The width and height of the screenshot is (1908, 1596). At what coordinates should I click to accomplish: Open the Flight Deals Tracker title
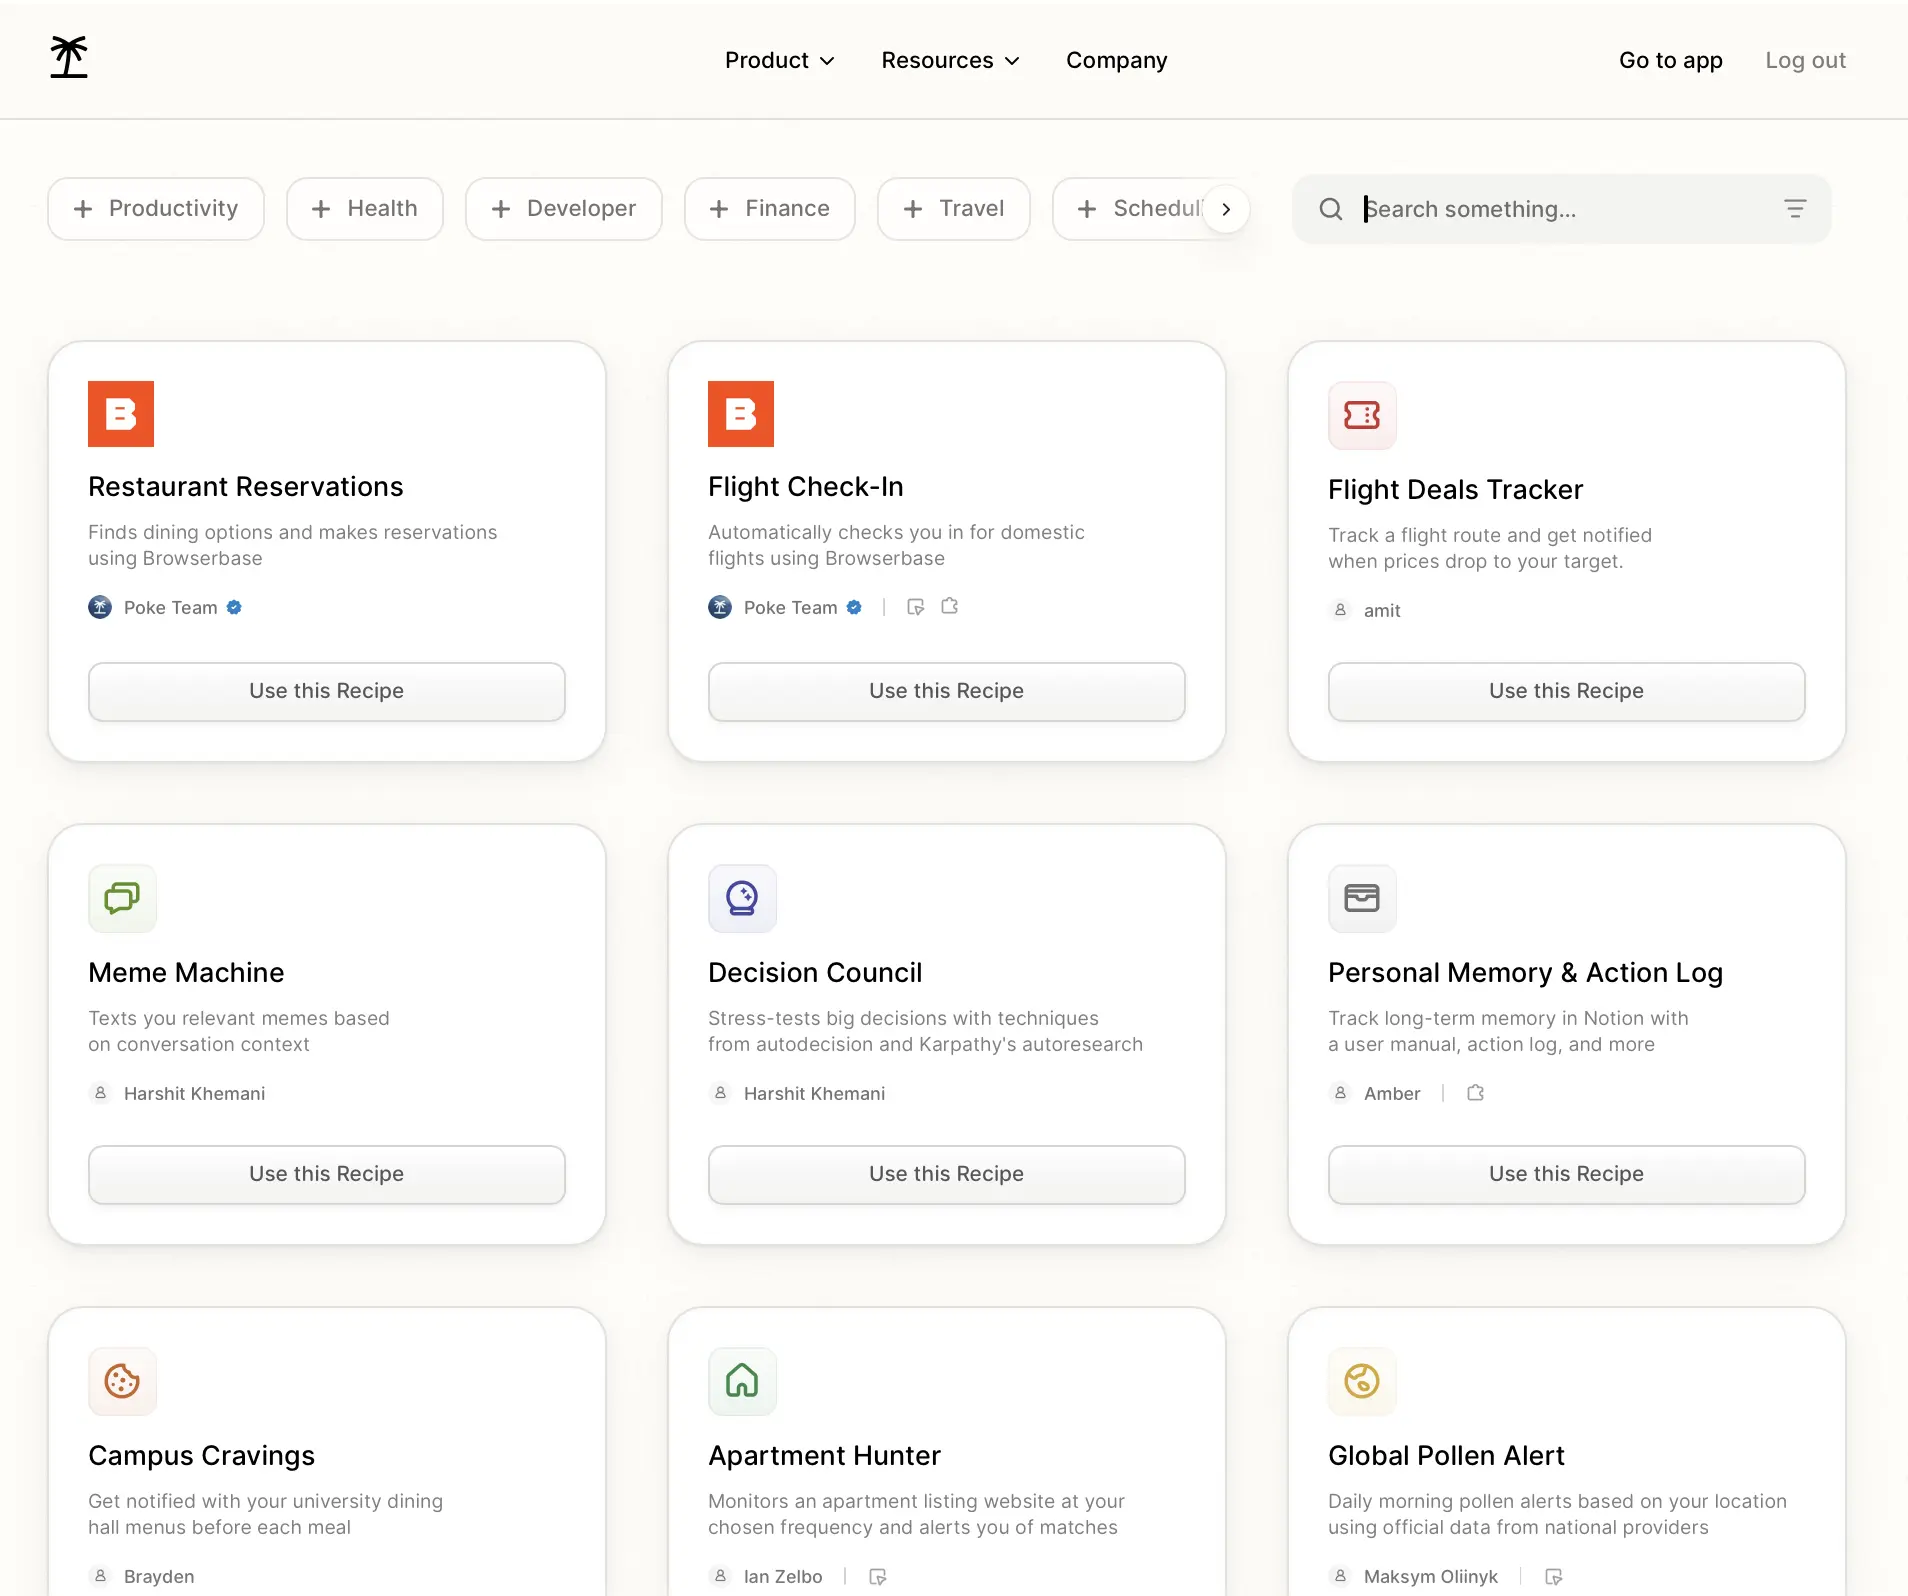coord(1456,490)
